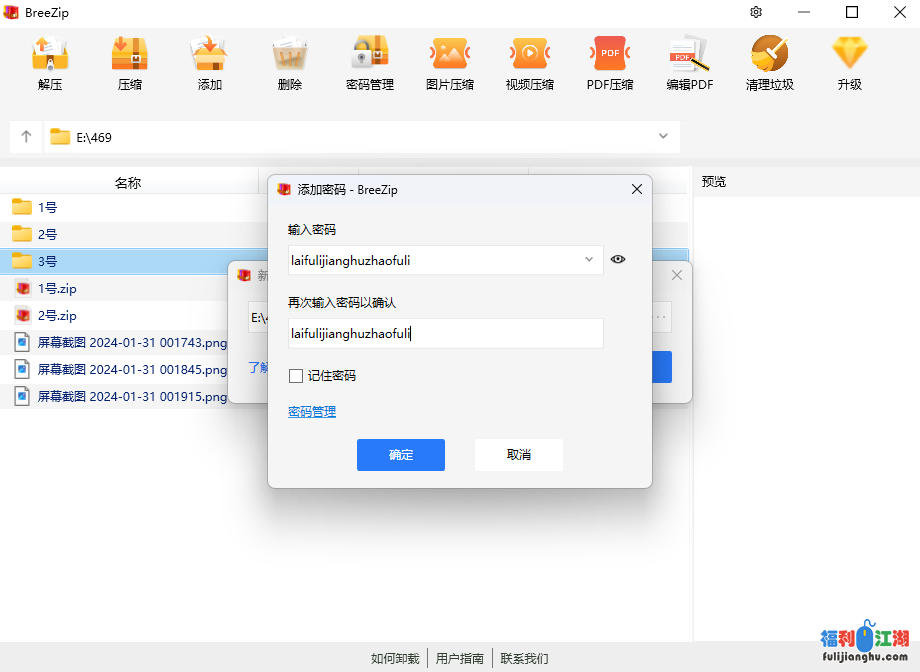Click the 压缩 compress icon
The width and height of the screenshot is (920, 672).
pos(130,55)
